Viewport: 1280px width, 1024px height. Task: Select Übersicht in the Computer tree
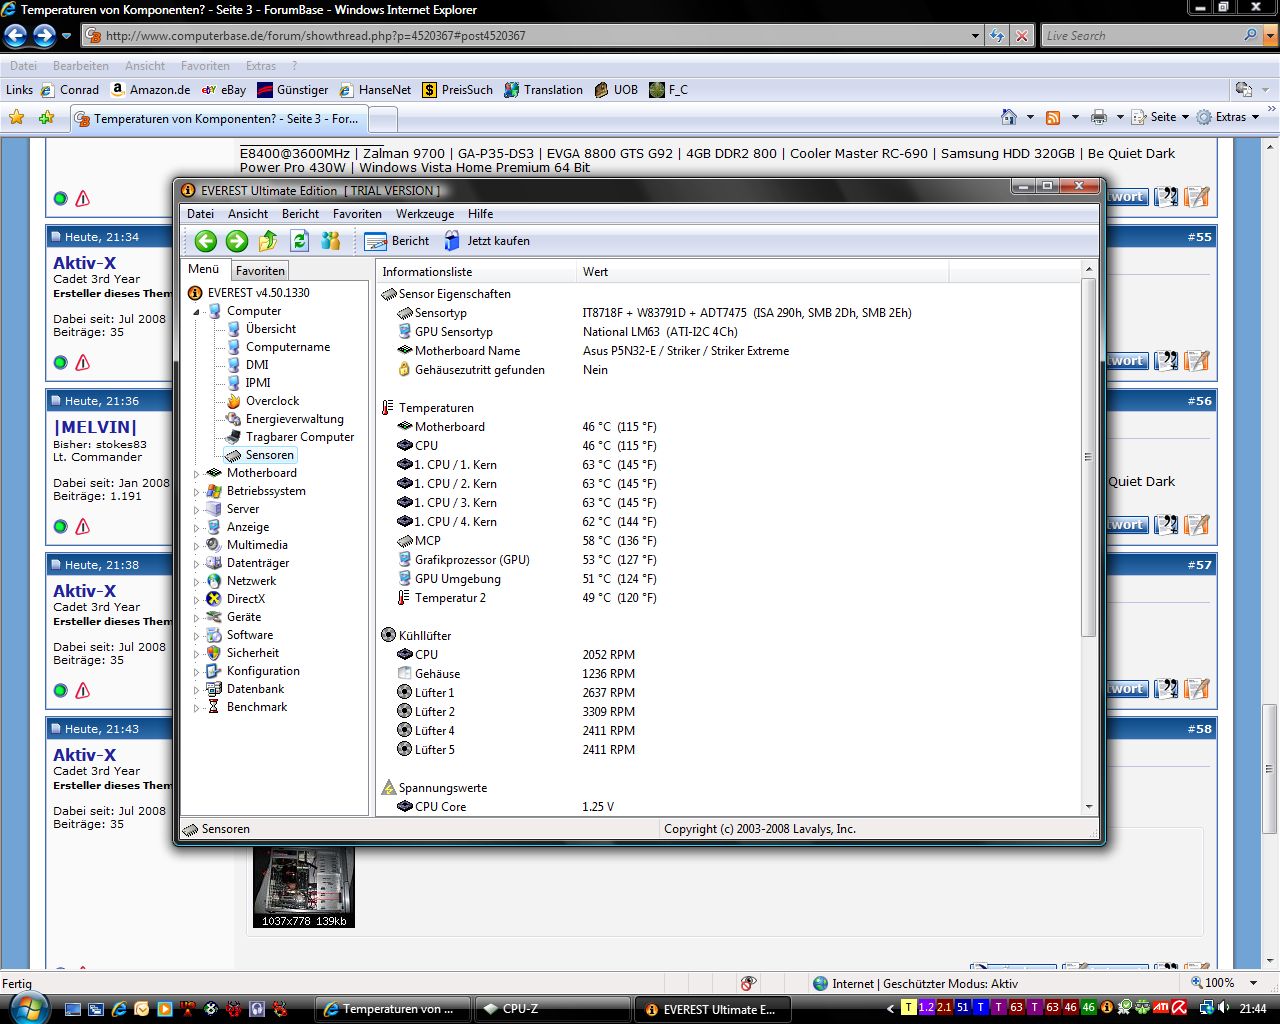coord(271,329)
